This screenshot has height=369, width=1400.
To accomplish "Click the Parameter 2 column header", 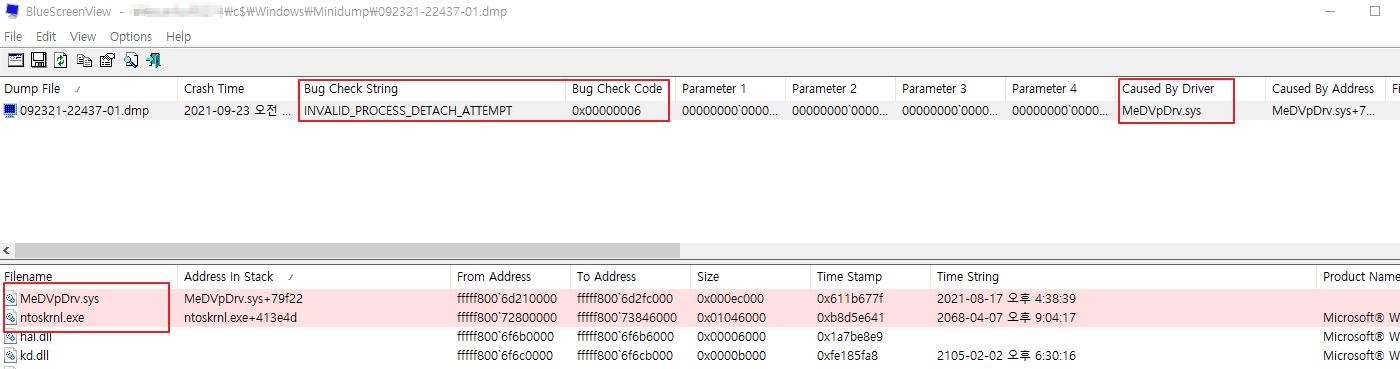I will point(841,89).
